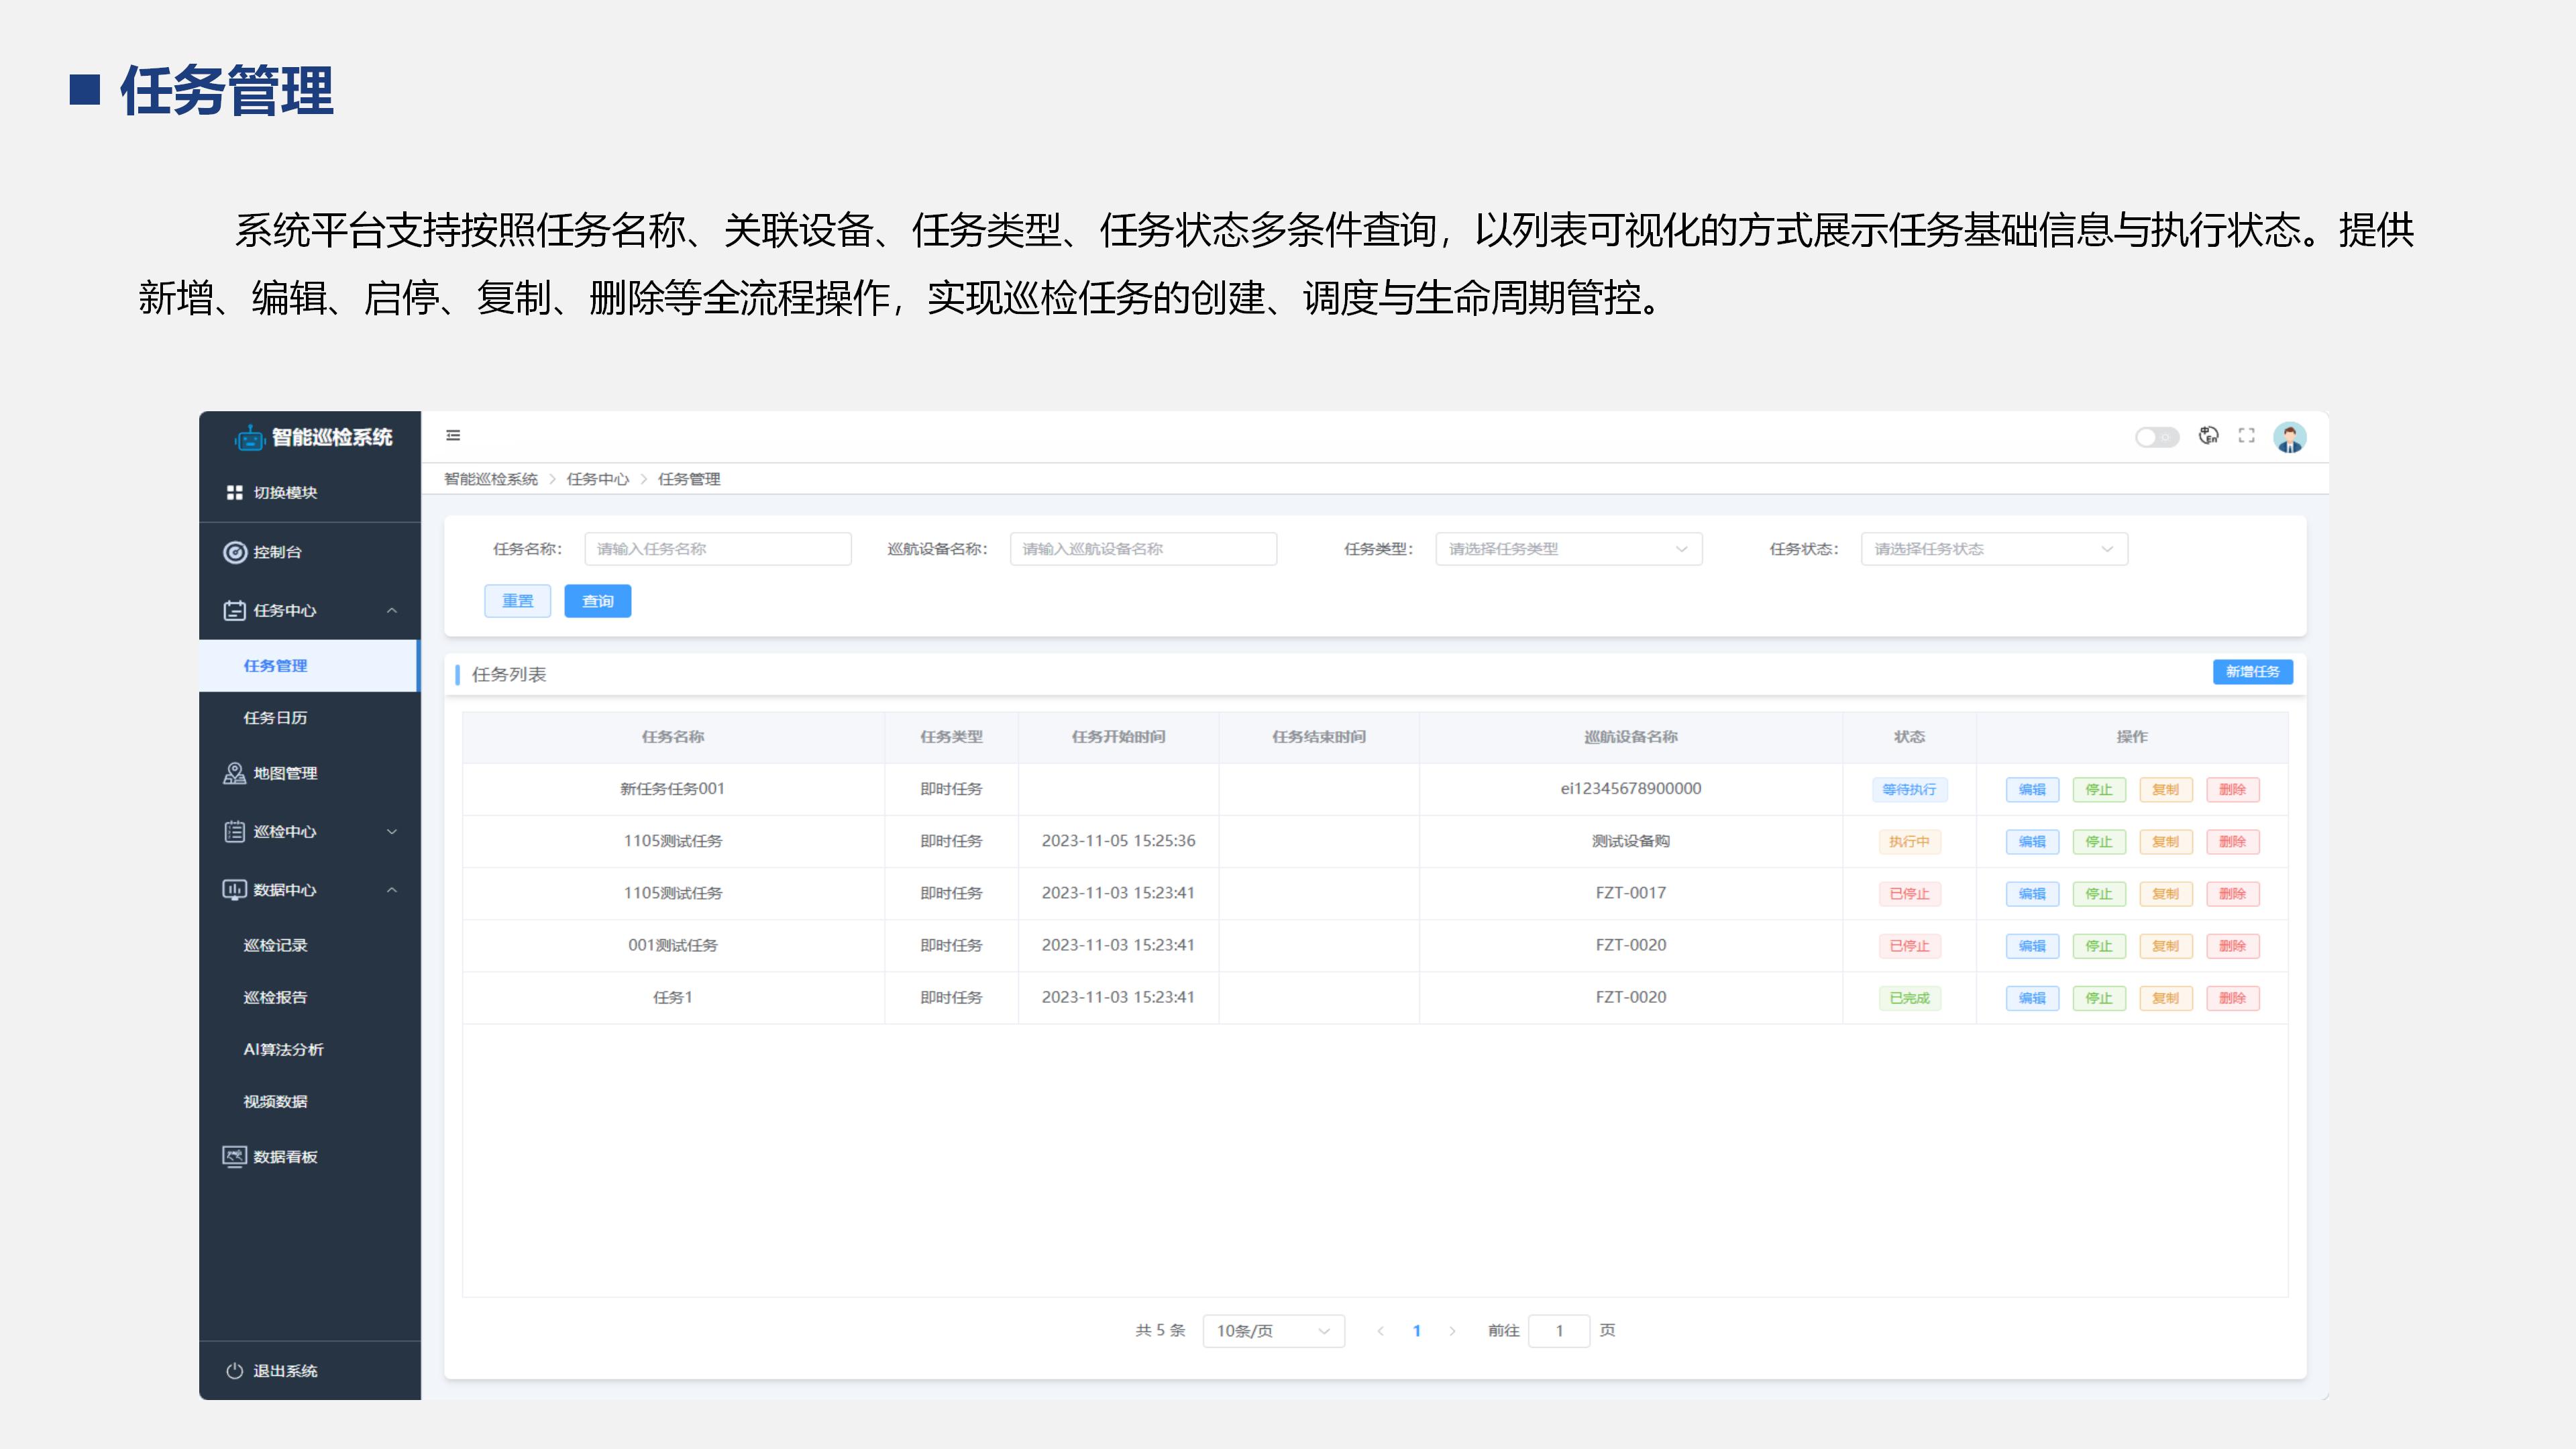Delete the task with device 测试设备购

(x=2233, y=842)
